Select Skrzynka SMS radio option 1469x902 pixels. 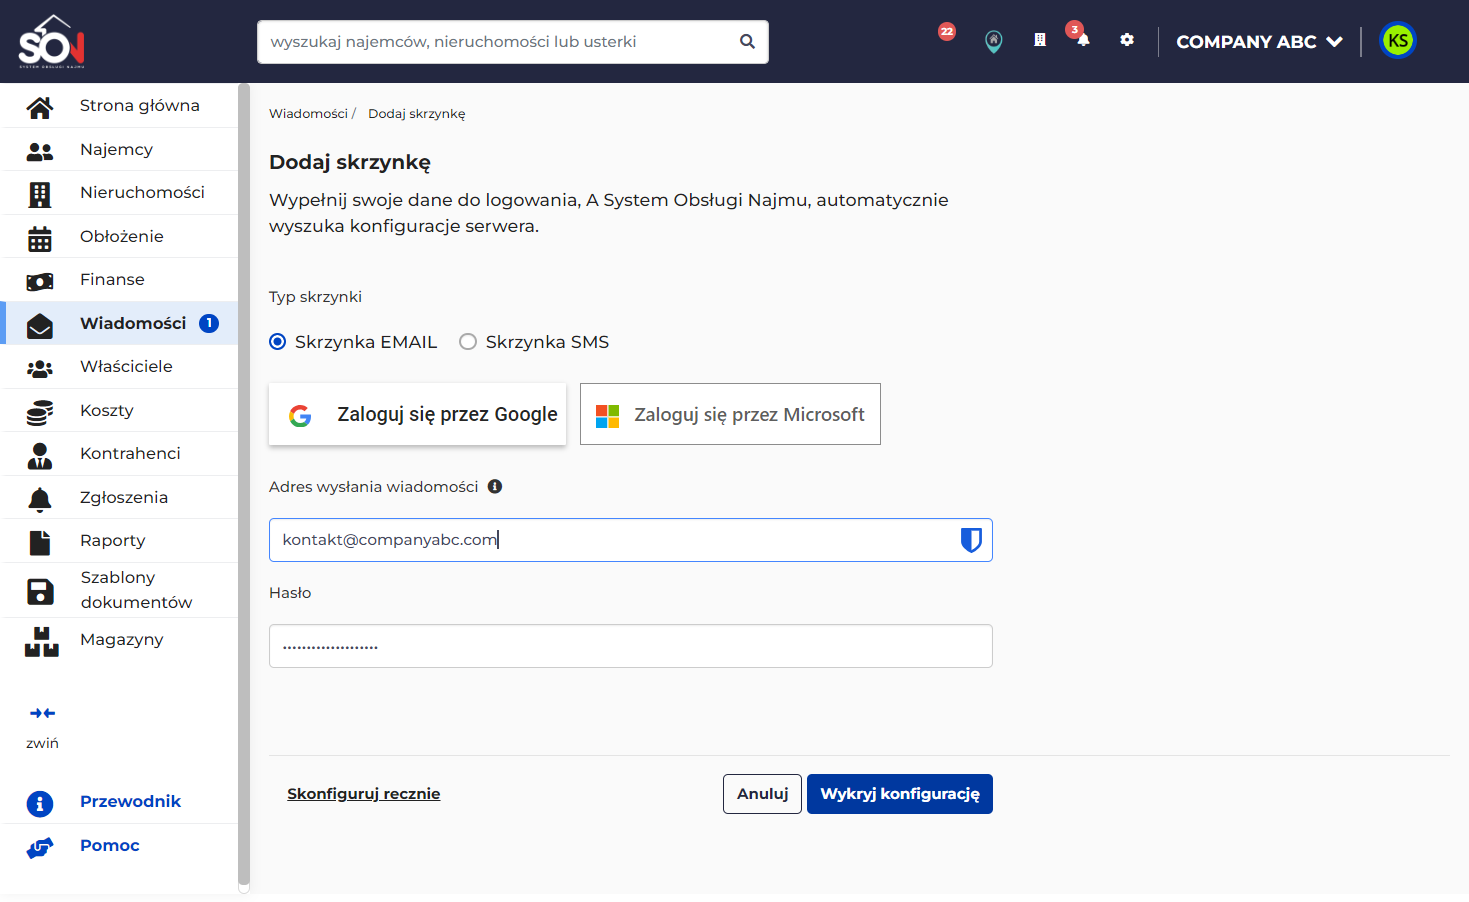click(468, 342)
